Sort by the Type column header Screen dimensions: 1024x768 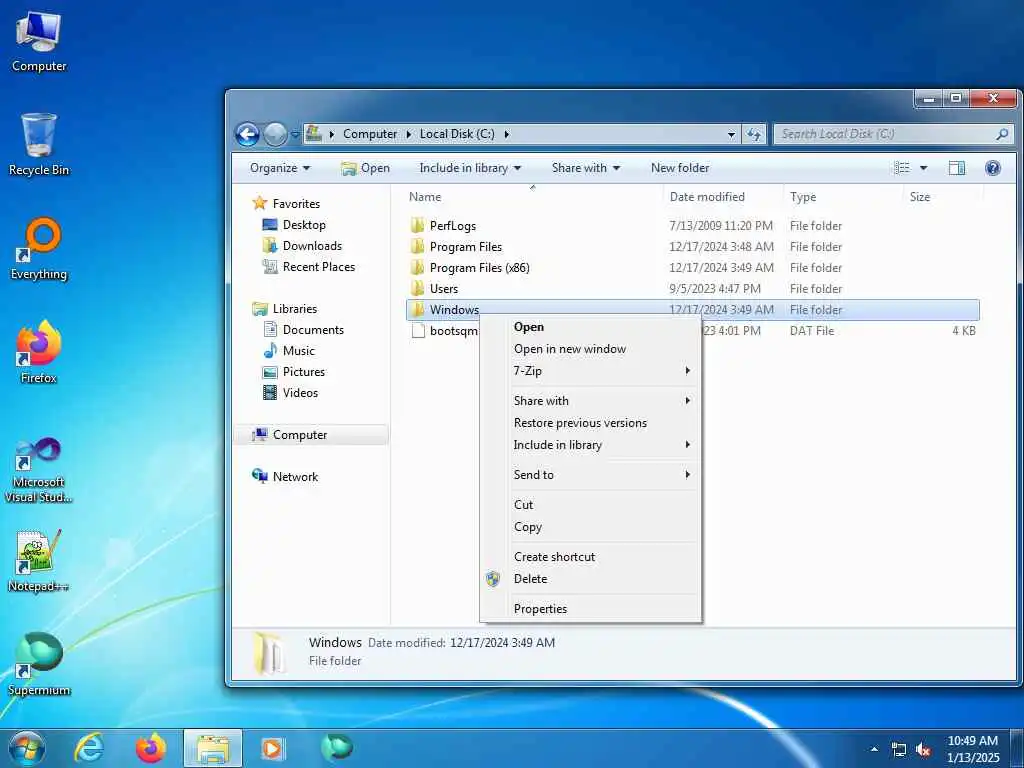pos(842,197)
